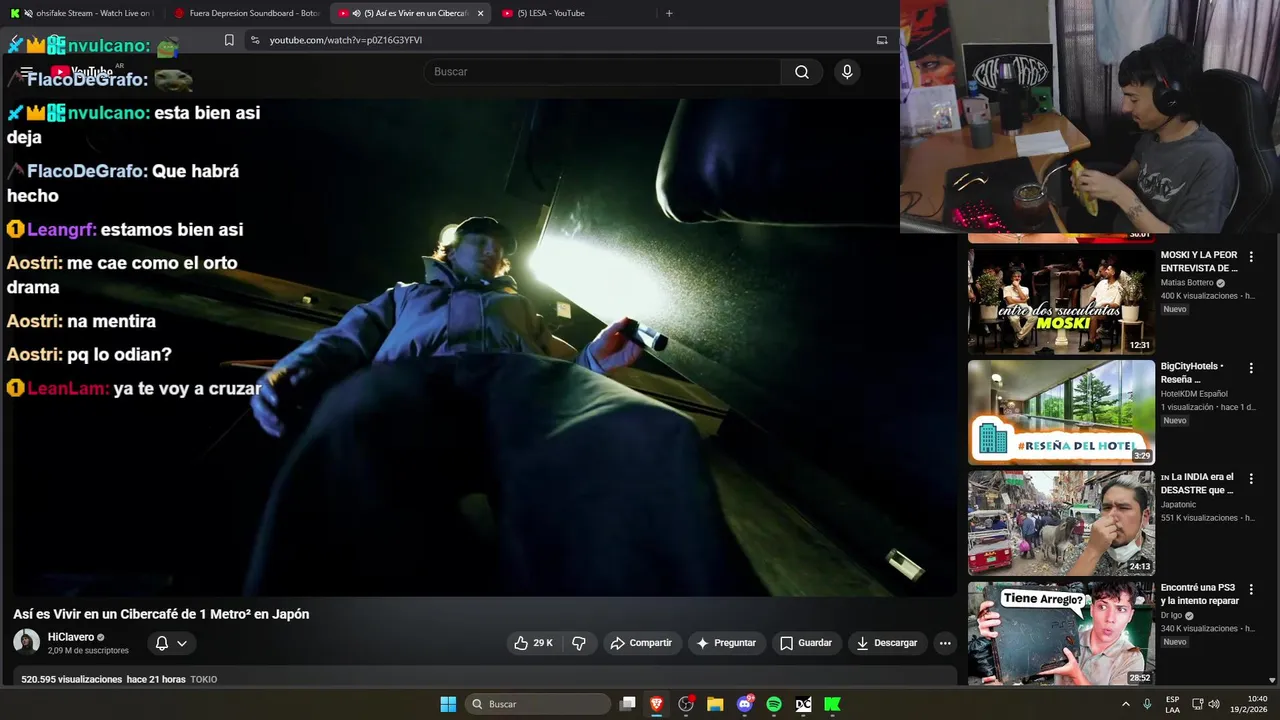Viewport: 1280px width, 720px height.
Task: Open La INDIA era el DESASTRE thumbnail
Action: (1061, 523)
